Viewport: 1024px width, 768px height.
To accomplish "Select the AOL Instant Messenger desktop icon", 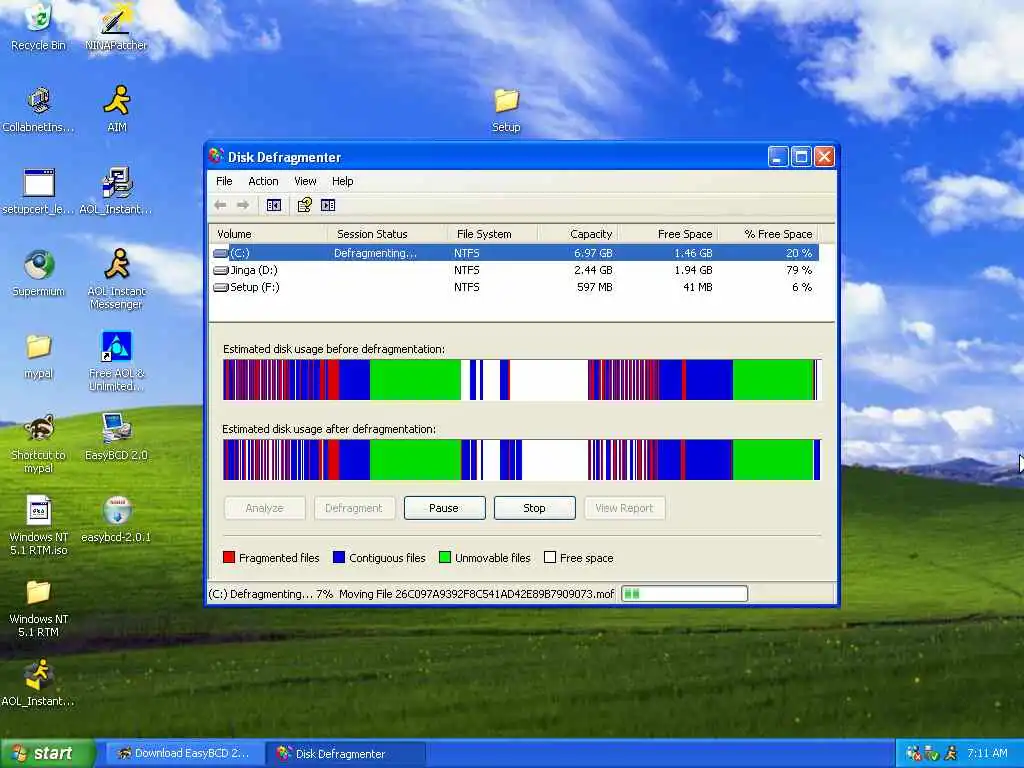I will (x=117, y=279).
